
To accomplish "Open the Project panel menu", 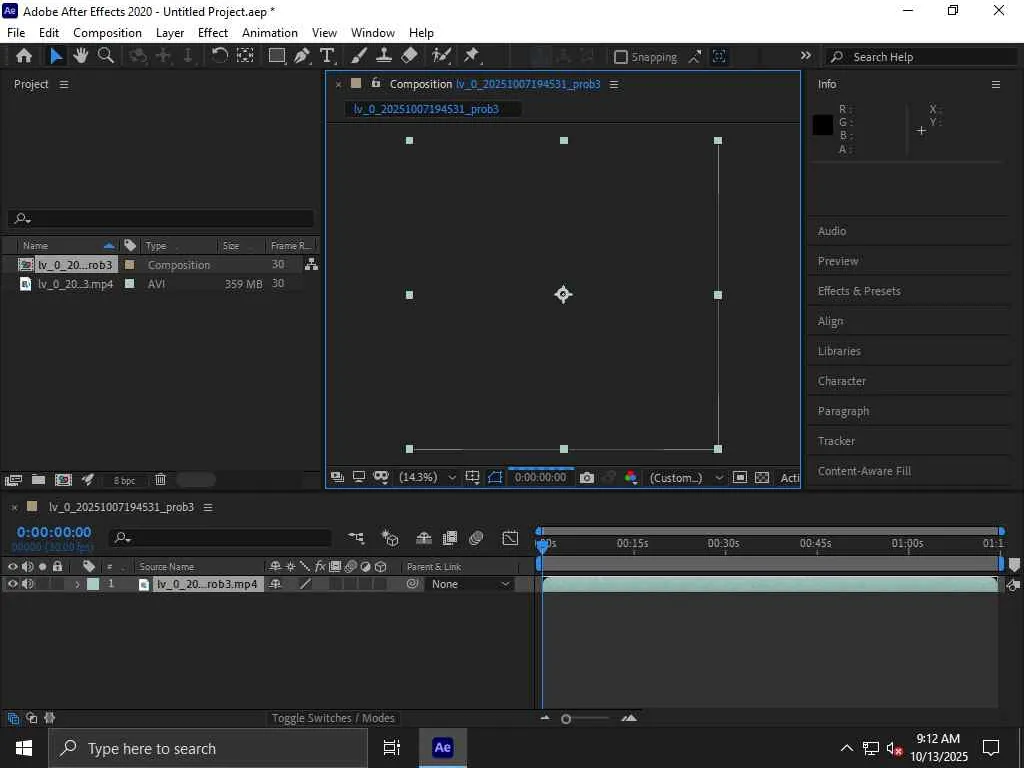I will point(64,84).
